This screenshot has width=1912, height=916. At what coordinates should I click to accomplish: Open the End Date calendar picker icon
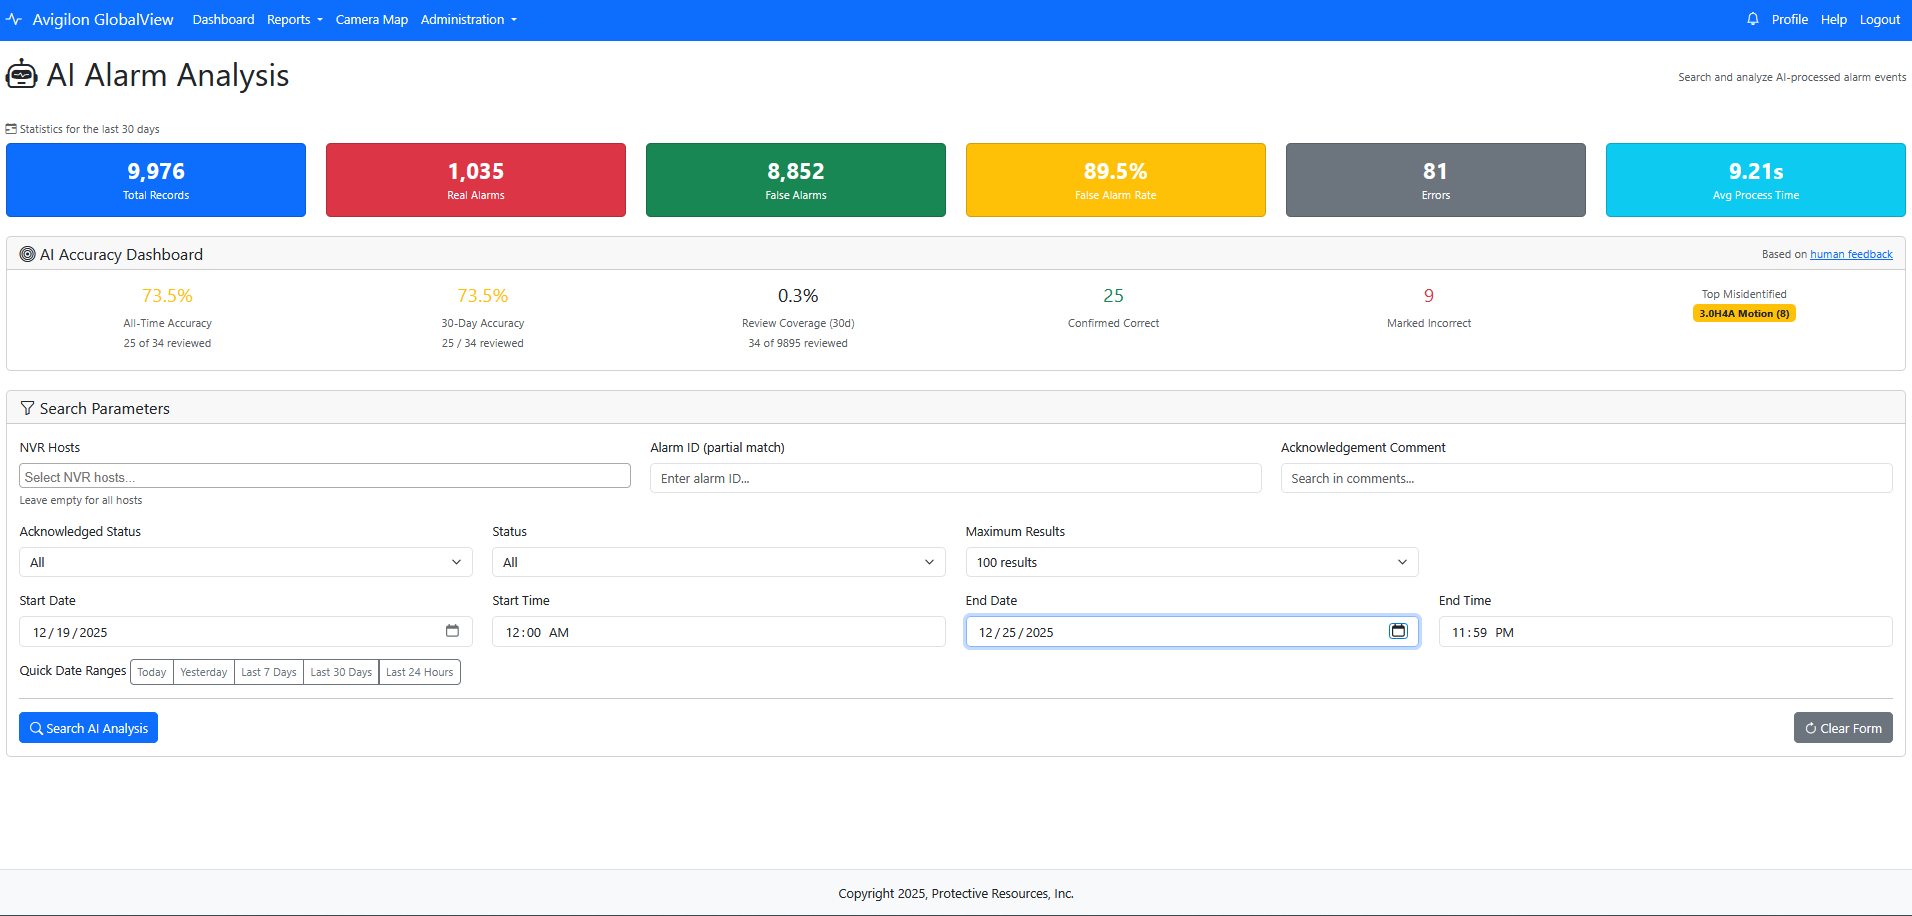[x=1398, y=631]
